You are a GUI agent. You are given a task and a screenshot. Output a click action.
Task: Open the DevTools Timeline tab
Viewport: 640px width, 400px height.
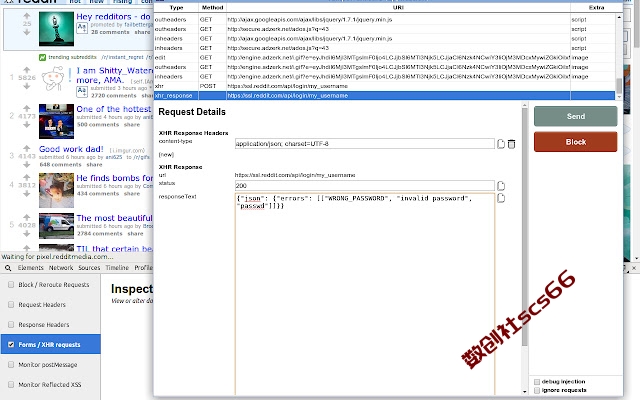click(x=117, y=268)
